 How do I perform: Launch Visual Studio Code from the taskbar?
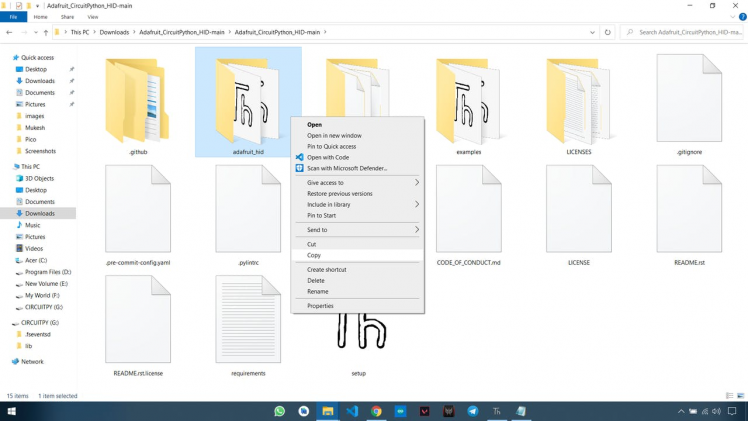pos(352,411)
